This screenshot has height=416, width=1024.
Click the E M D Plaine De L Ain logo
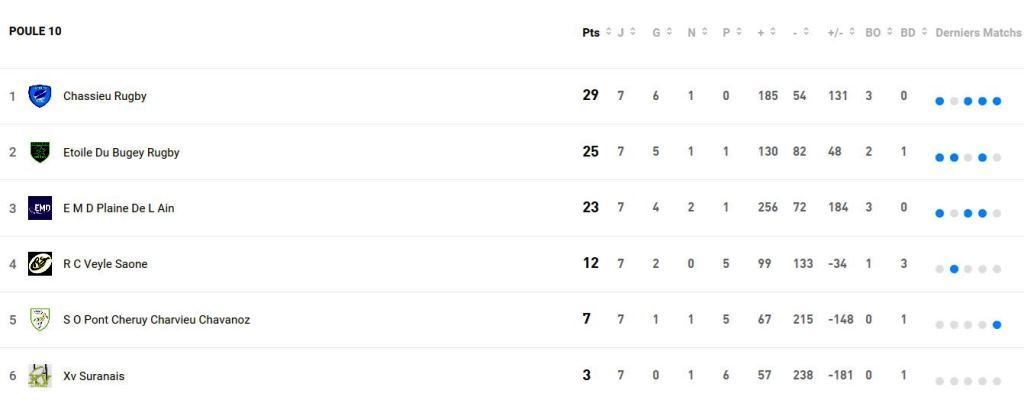pos(40,208)
